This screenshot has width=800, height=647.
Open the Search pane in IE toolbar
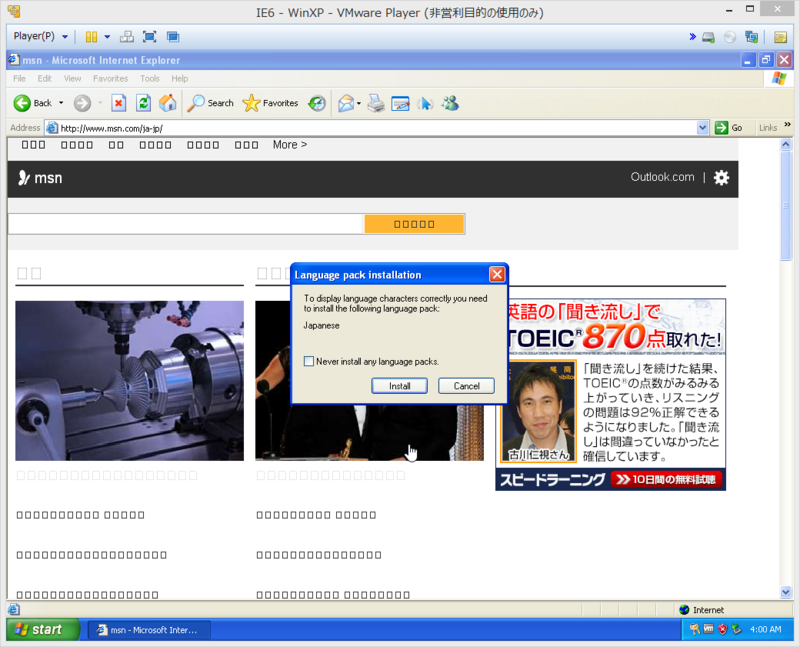tap(210, 104)
